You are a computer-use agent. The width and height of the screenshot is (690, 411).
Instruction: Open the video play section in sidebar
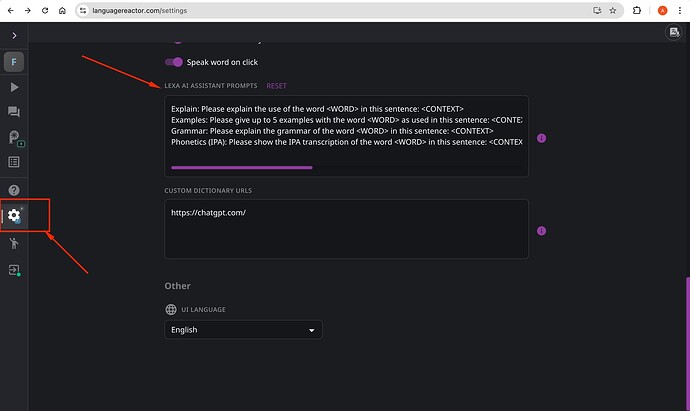pos(14,88)
